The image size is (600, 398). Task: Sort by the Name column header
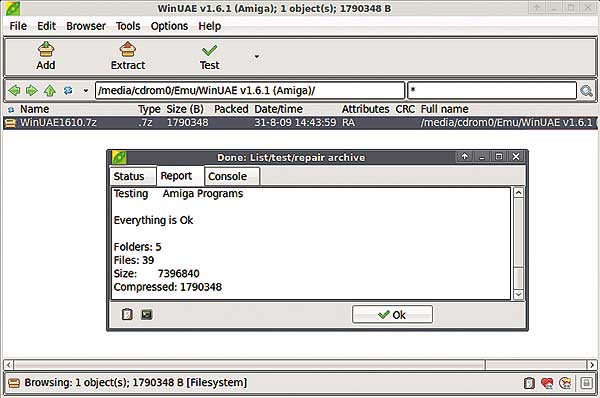[x=34, y=109]
